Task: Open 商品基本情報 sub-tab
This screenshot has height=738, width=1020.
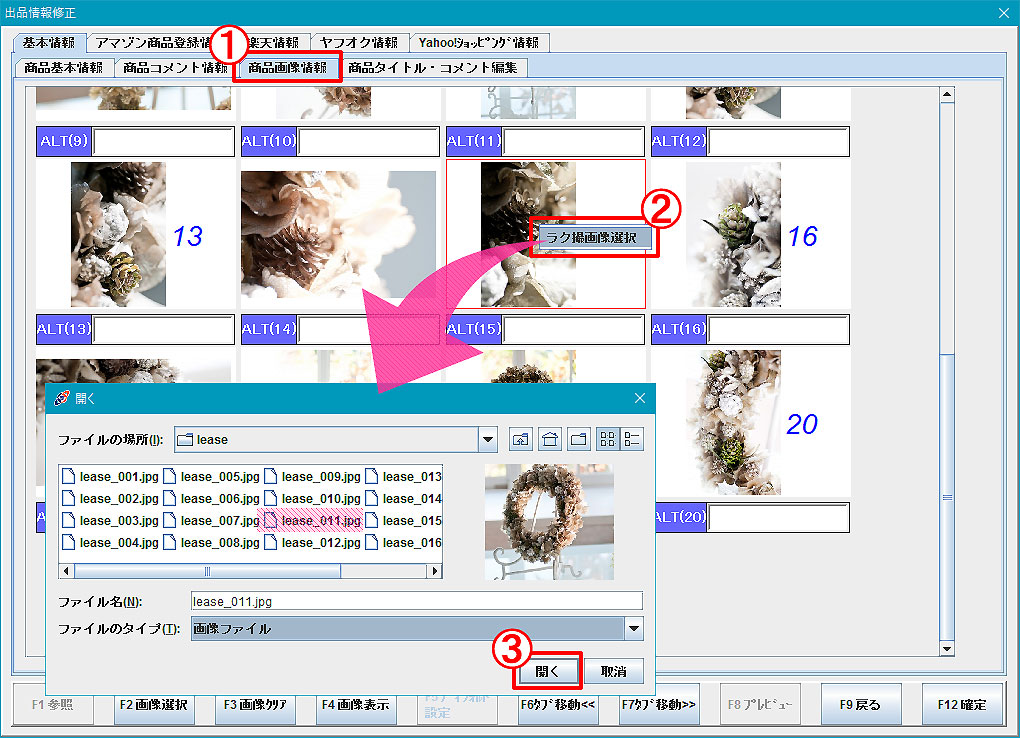Action: coord(64,67)
